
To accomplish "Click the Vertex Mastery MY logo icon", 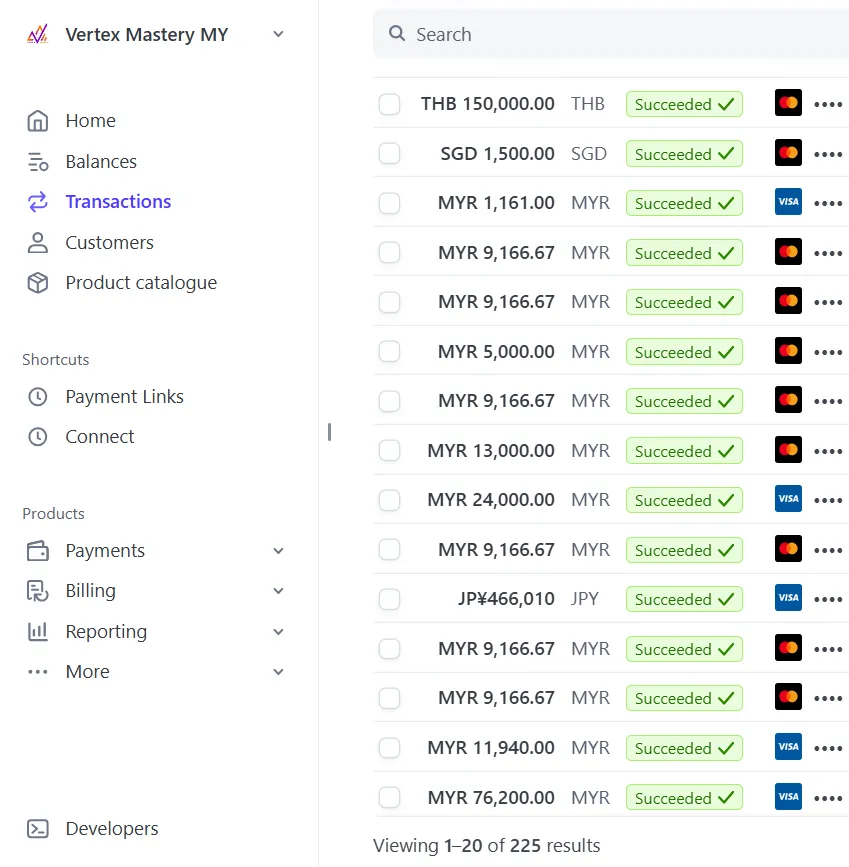I will pos(38,35).
